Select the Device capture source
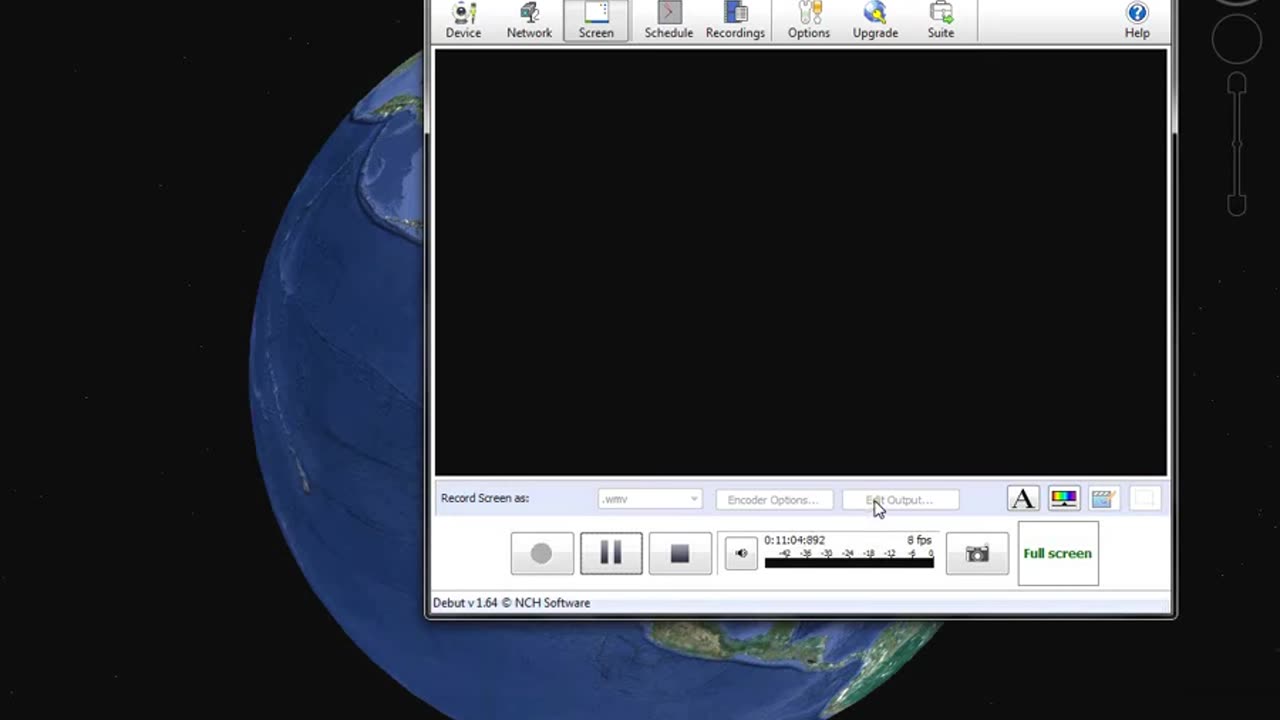The image size is (1280, 720). point(463,21)
